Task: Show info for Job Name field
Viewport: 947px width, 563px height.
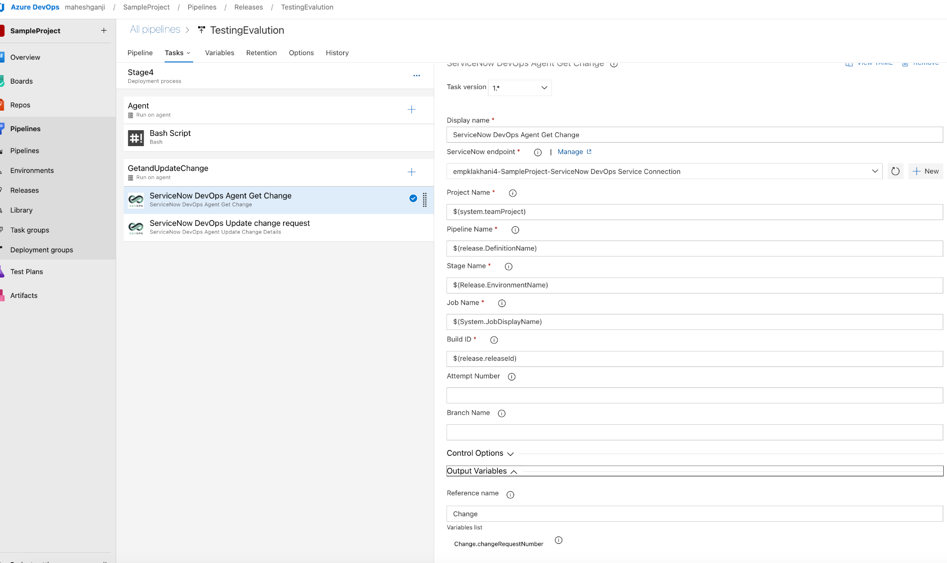Action: [x=501, y=303]
